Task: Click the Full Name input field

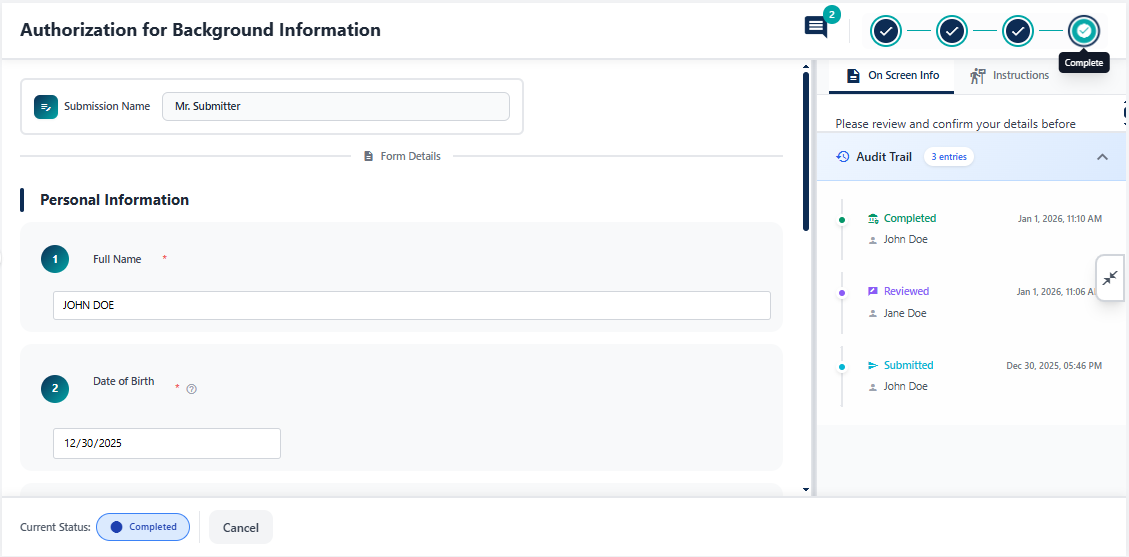Action: pyautogui.click(x=412, y=305)
